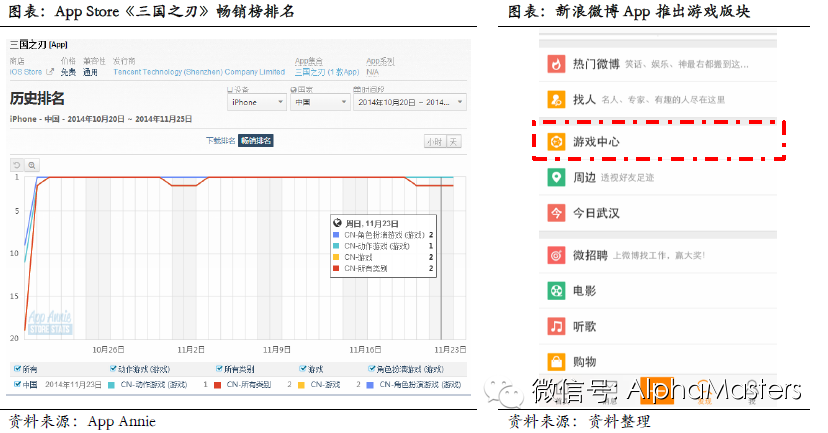828x433 pixels.
Task: Tap the 周边 location pin icon
Action: pos(556,177)
